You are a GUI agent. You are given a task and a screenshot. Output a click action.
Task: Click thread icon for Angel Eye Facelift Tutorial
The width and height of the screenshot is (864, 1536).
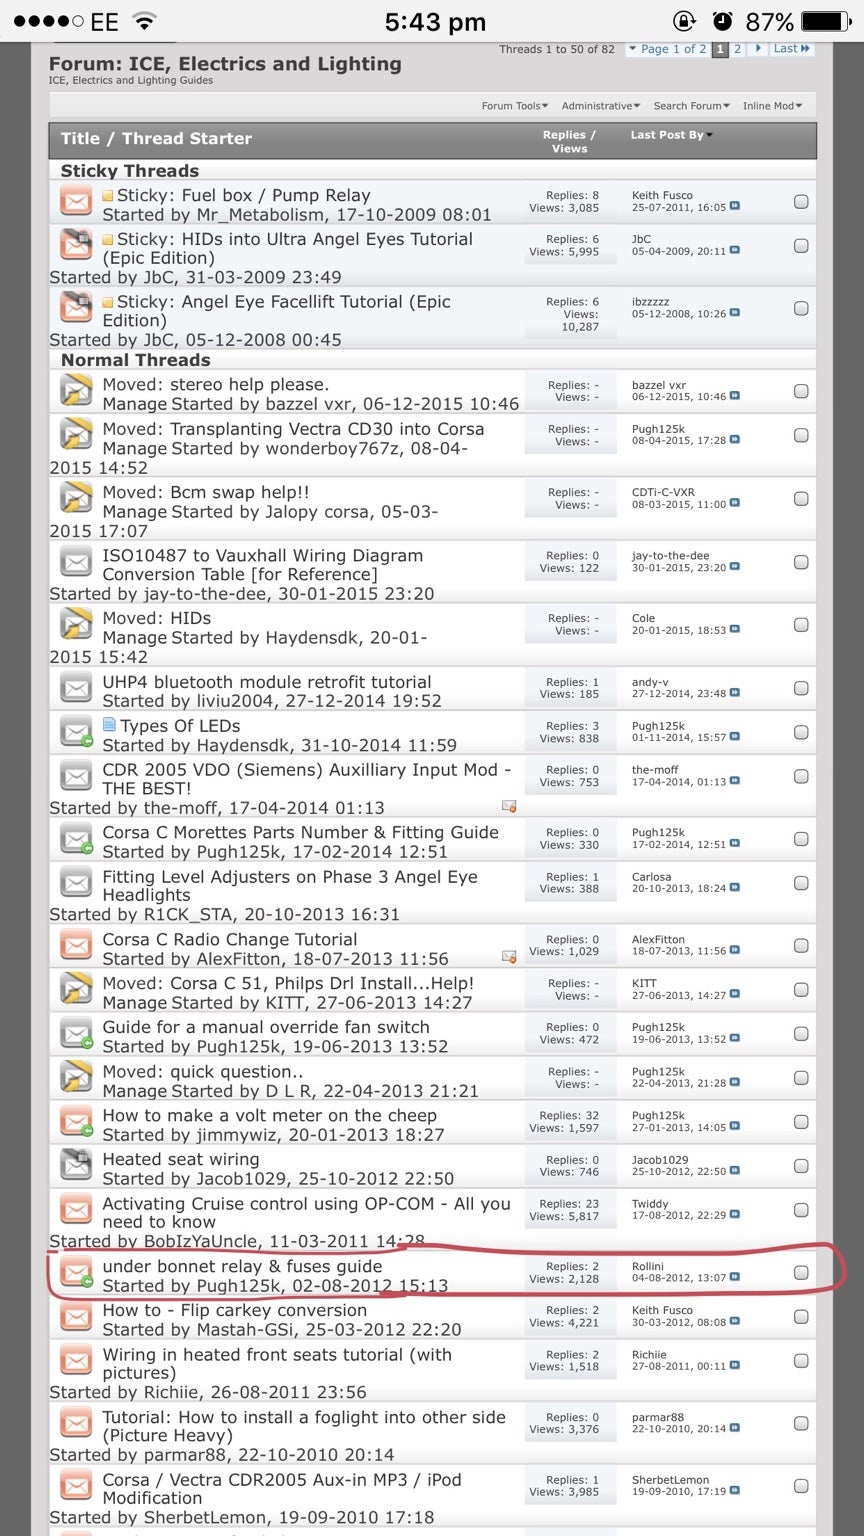point(76,308)
